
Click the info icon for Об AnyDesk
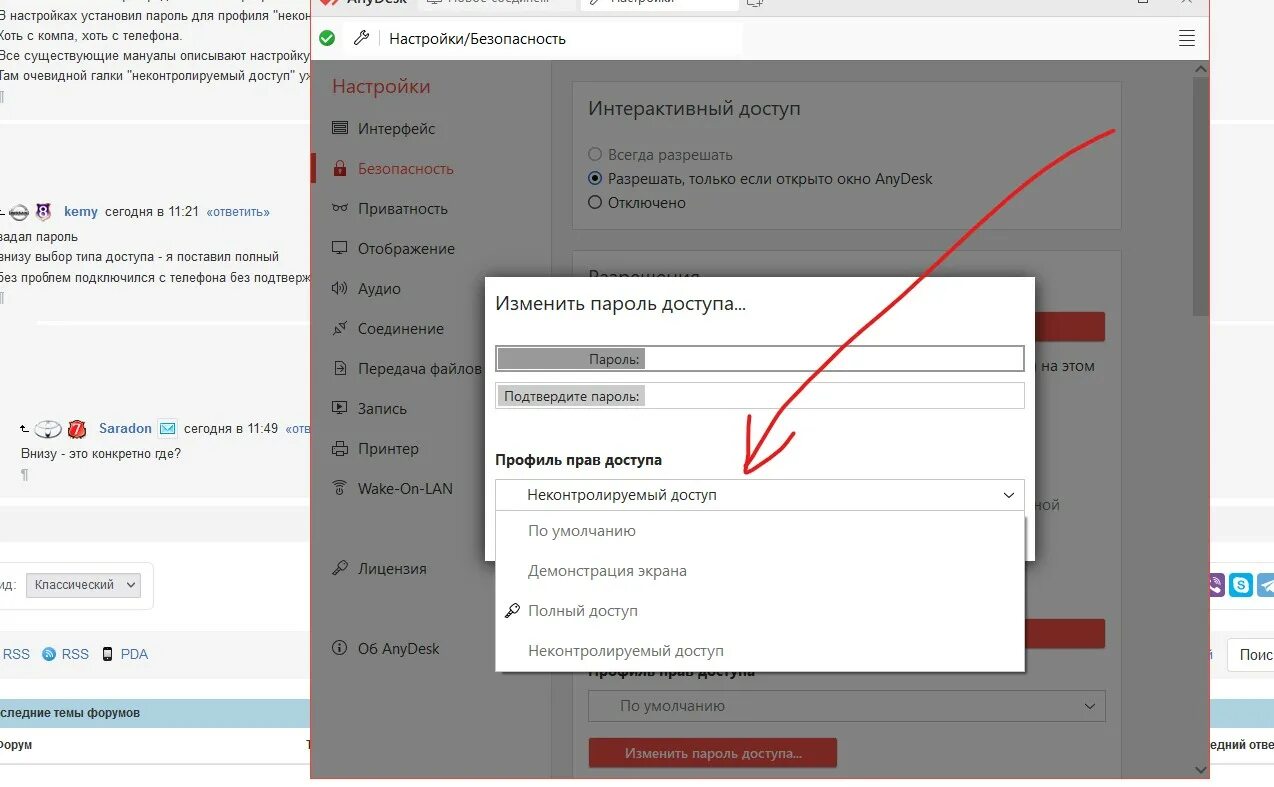click(340, 648)
